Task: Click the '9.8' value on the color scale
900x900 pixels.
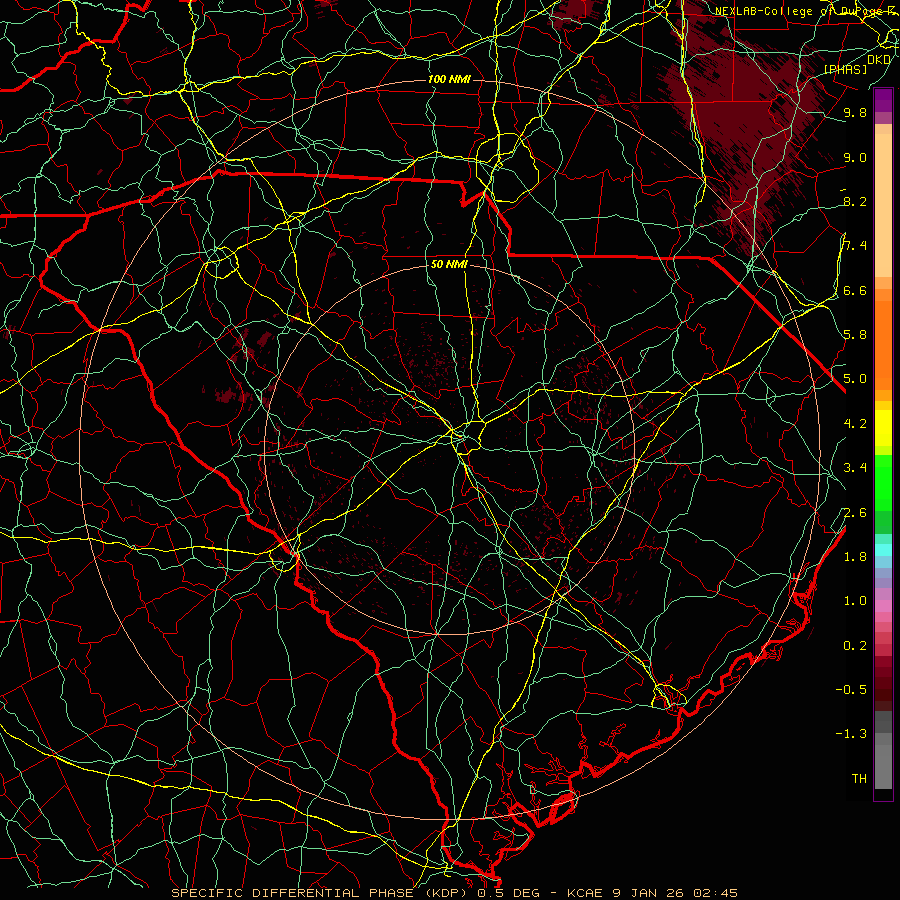Action: coord(855,112)
